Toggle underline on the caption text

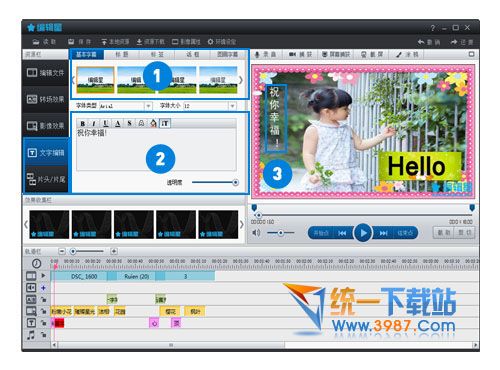(x=106, y=124)
